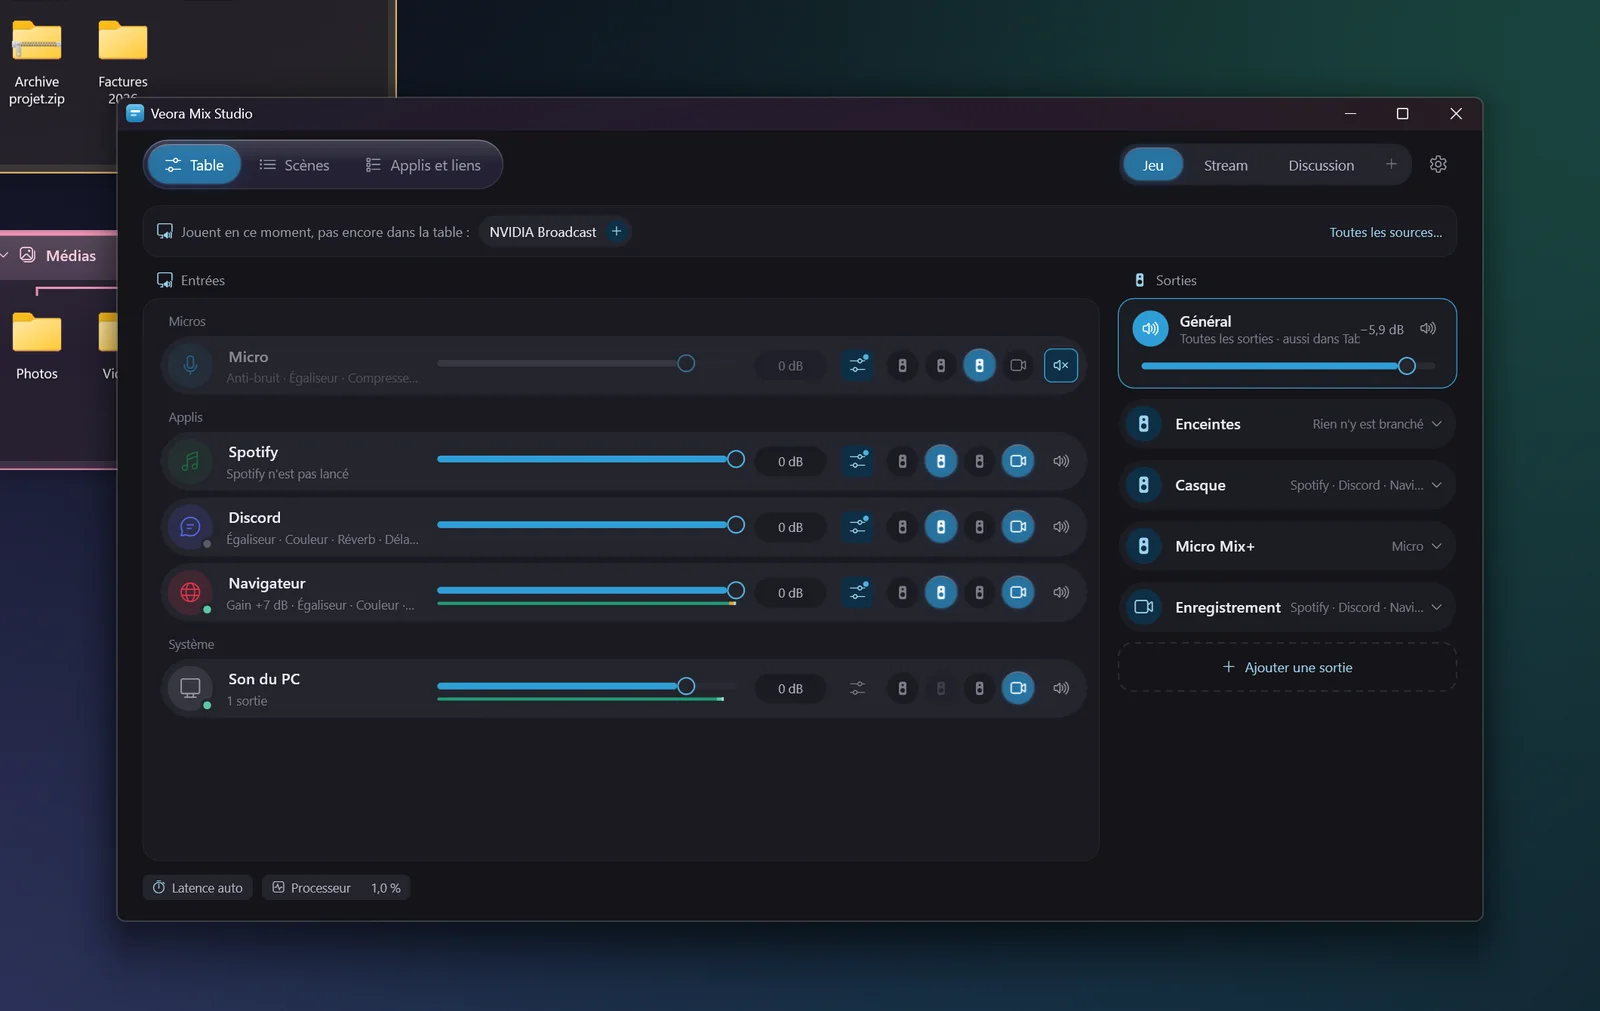Open the settings gear in Veora Mix Studio
Viewport: 1600px width, 1011px height.
pos(1438,164)
